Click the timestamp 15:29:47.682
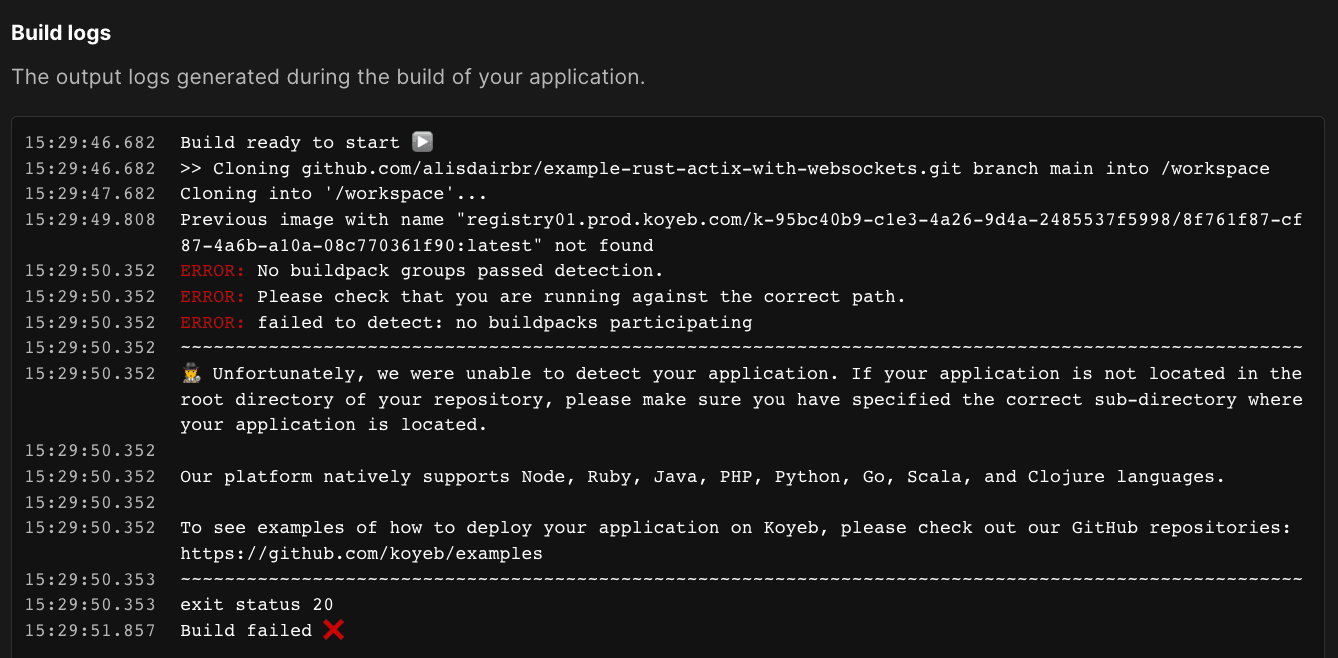Image resolution: width=1338 pixels, height=658 pixels. click(90, 194)
